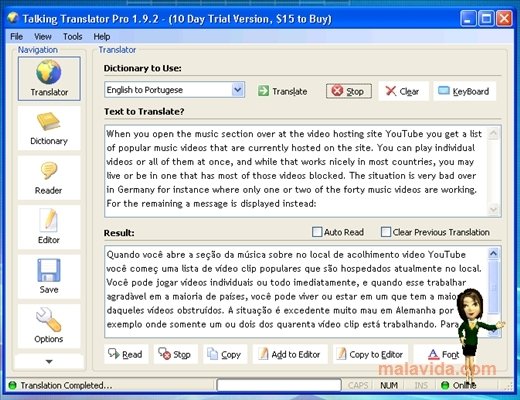Image resolution: width=520 pixels, height=400 pixels.
Task: Read the result aloud with Read
Action: tap(126, 354)
